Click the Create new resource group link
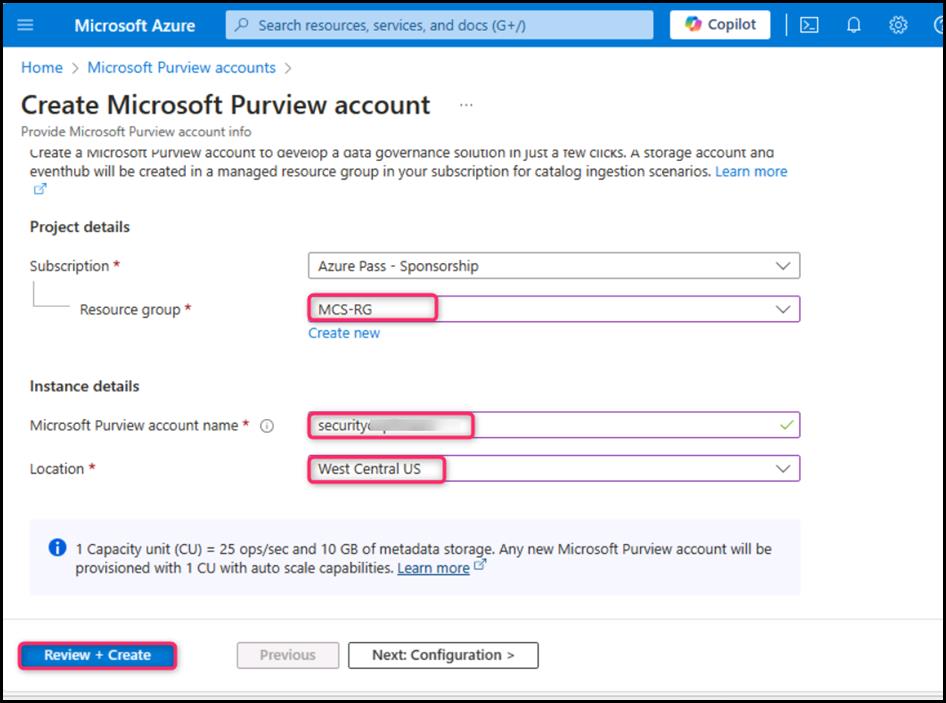This screenshot has width=946, height=703. pyautogui.click(x=344, y=333)
